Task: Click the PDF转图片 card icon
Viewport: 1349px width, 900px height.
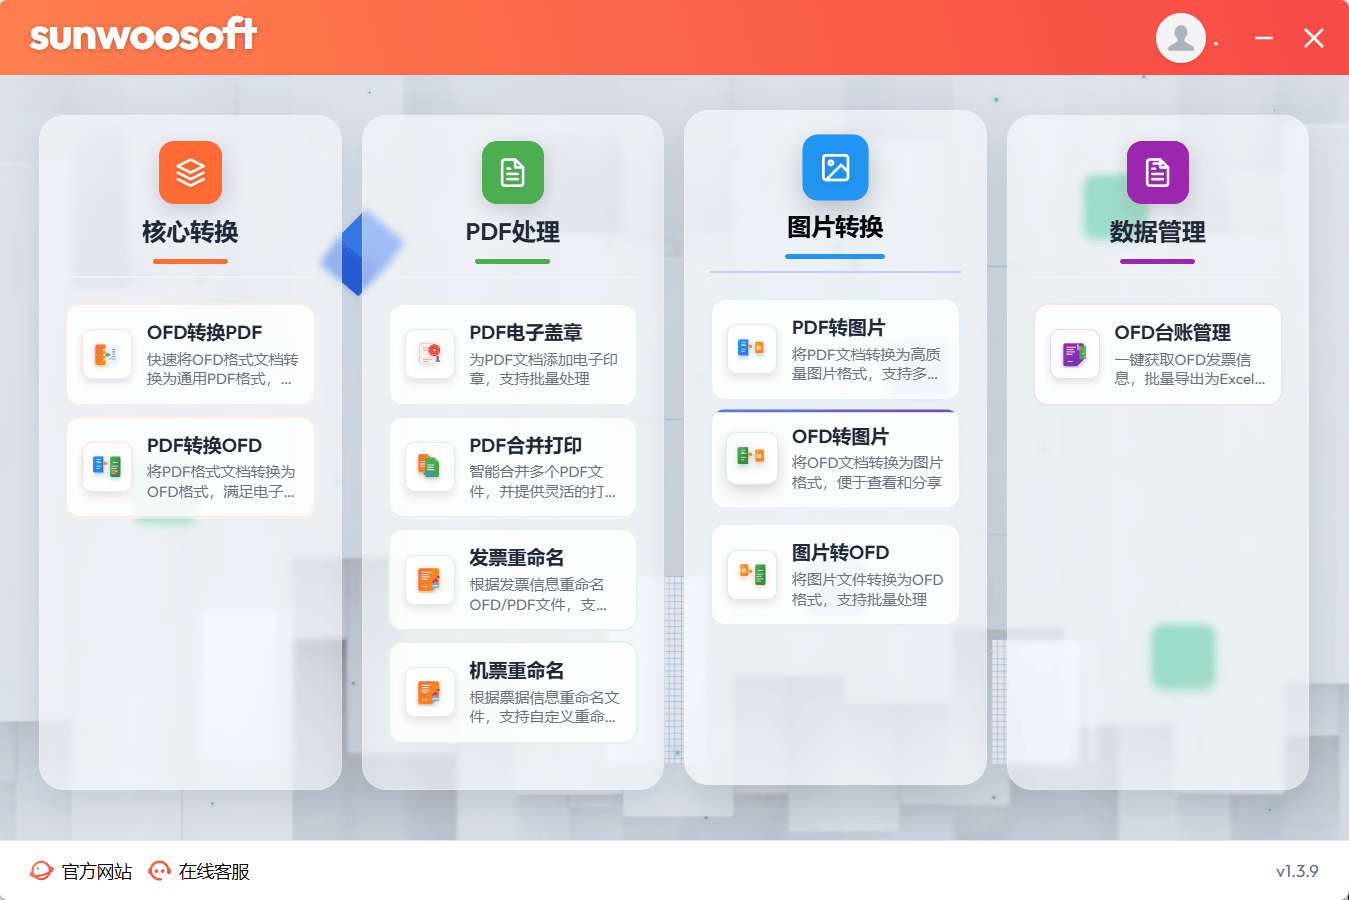Action: click(752, 349)
